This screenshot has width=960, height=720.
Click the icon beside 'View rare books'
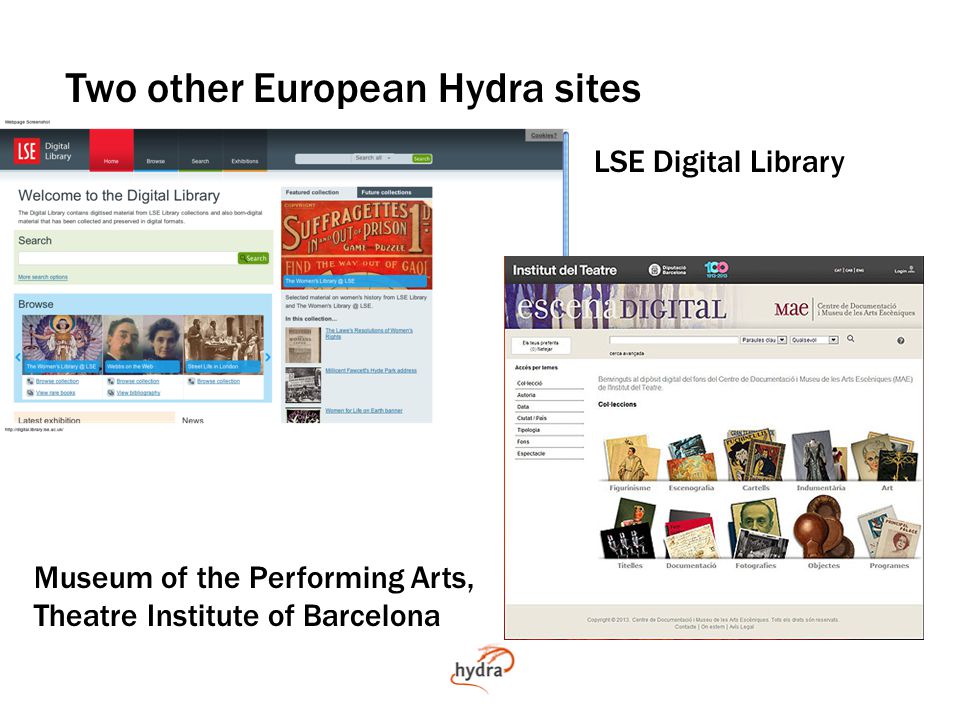[x=30, y=393]
